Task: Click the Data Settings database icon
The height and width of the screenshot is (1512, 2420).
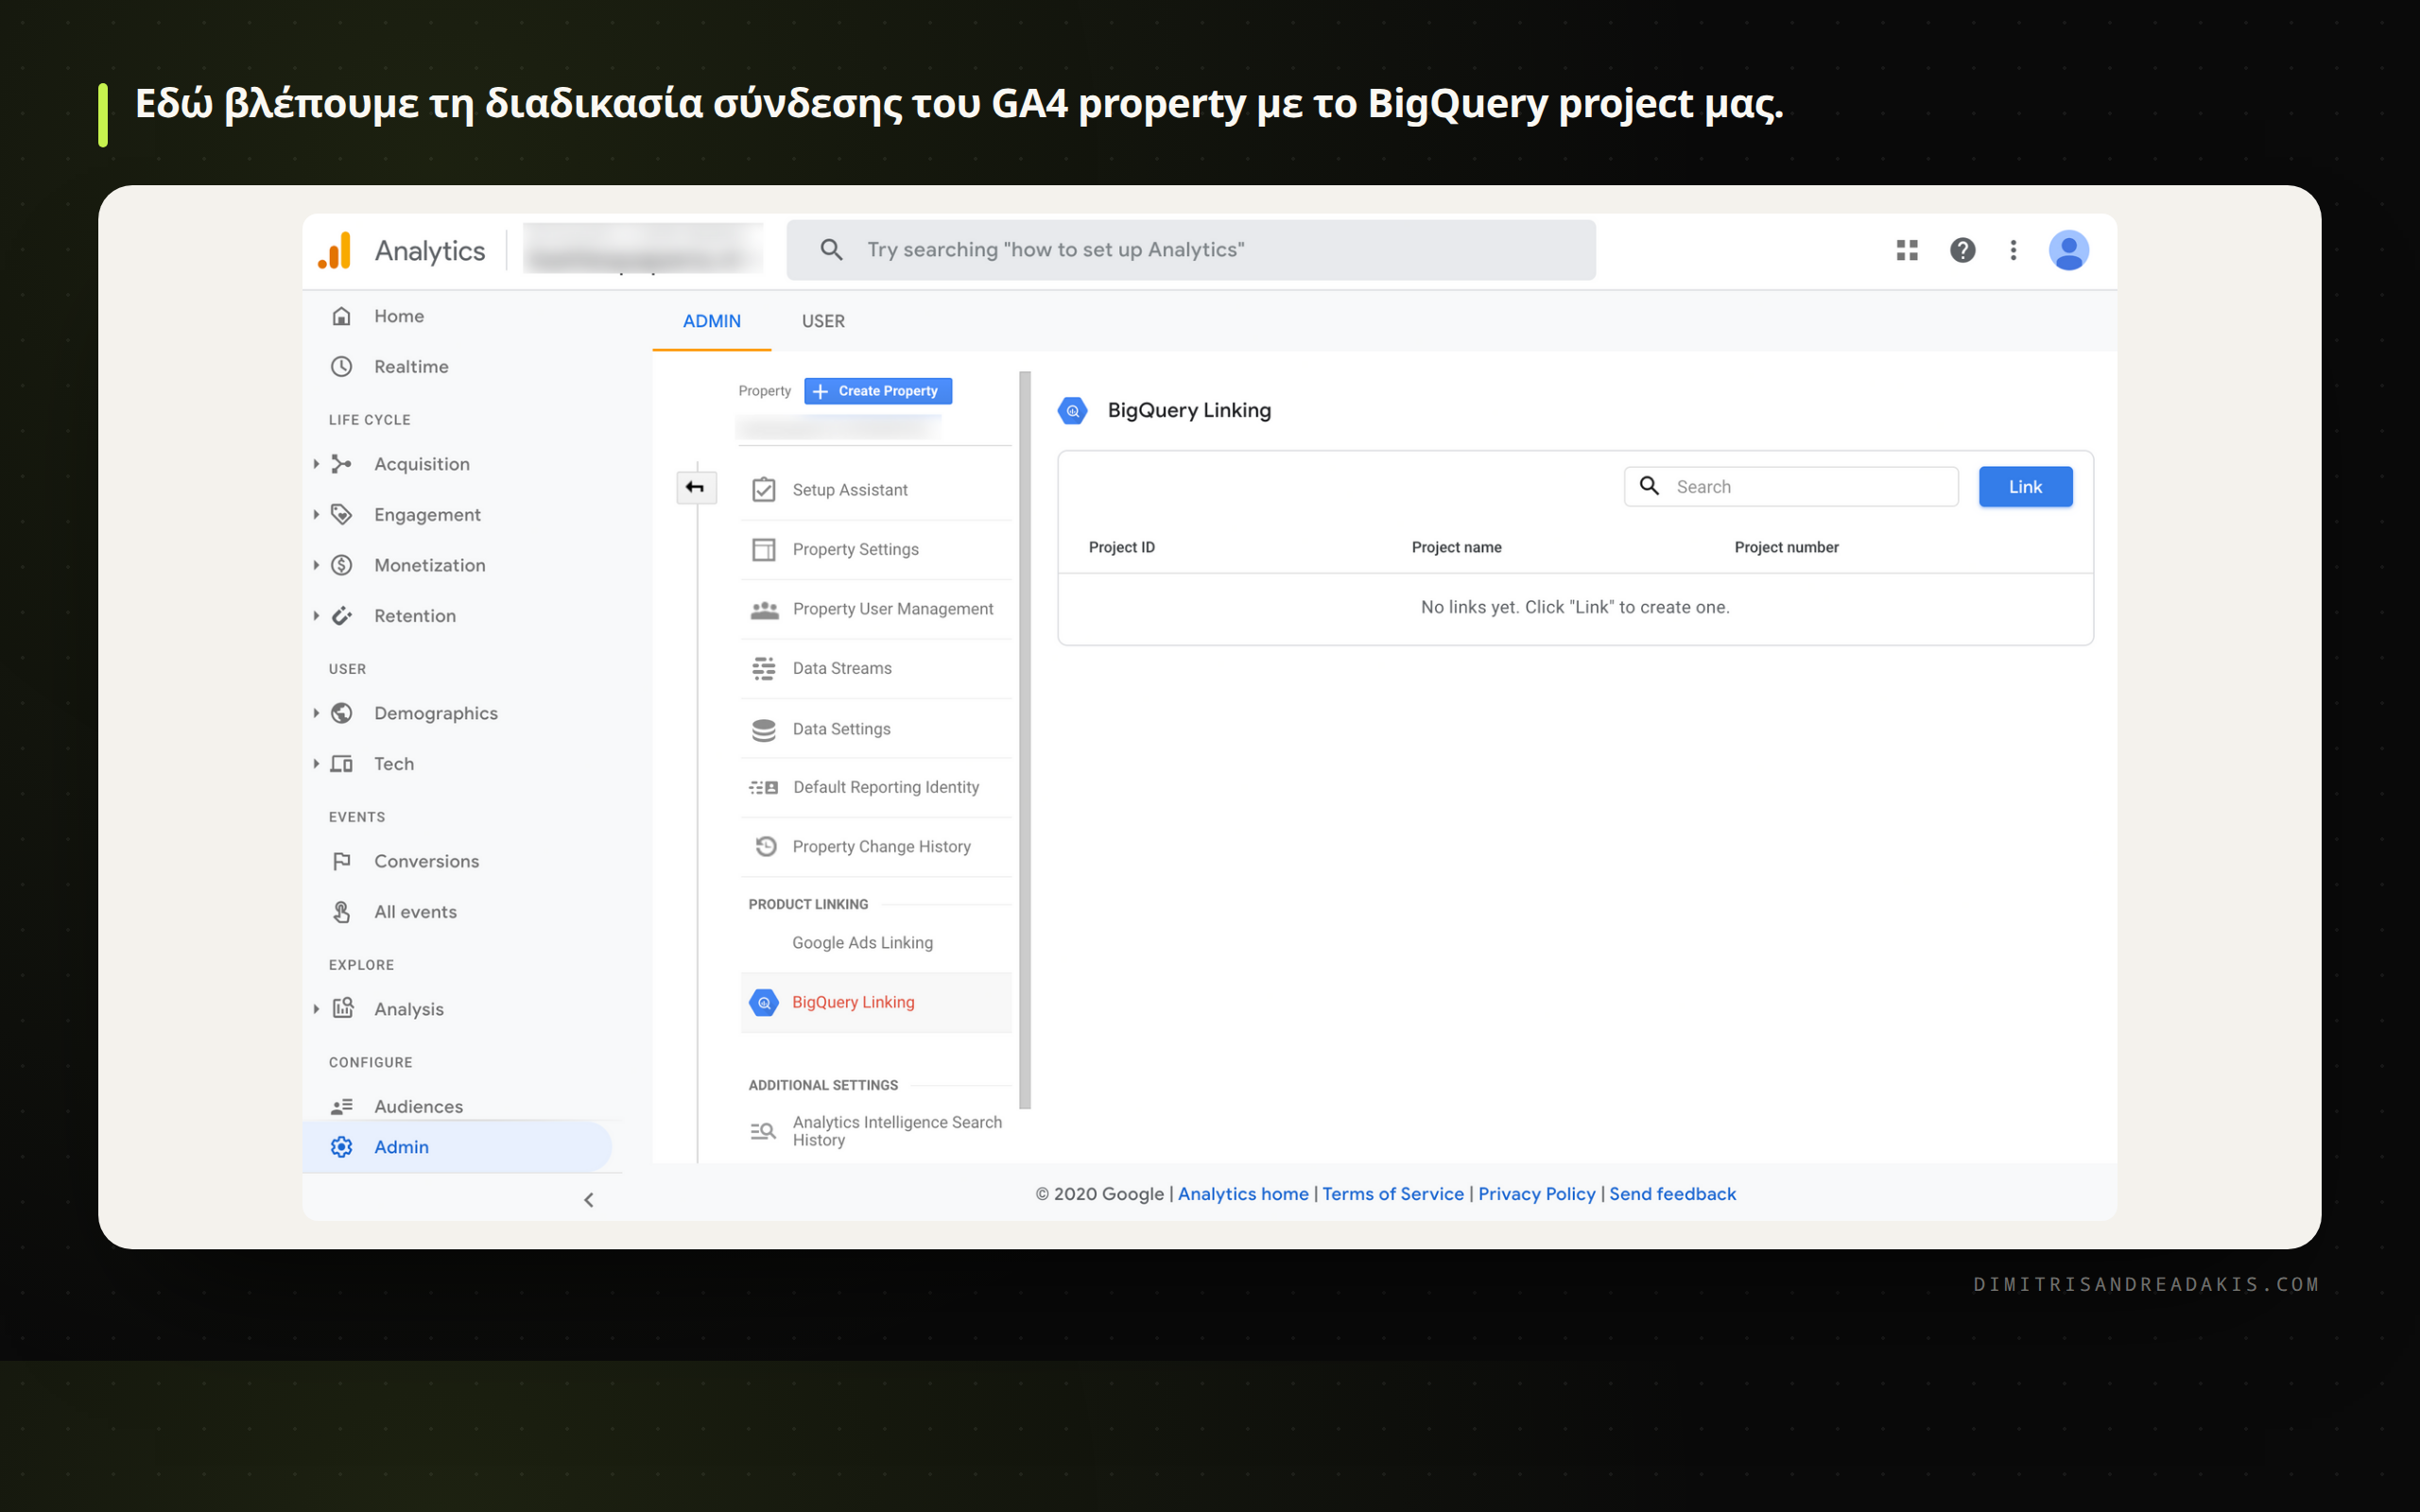Action: pos(764,730)
